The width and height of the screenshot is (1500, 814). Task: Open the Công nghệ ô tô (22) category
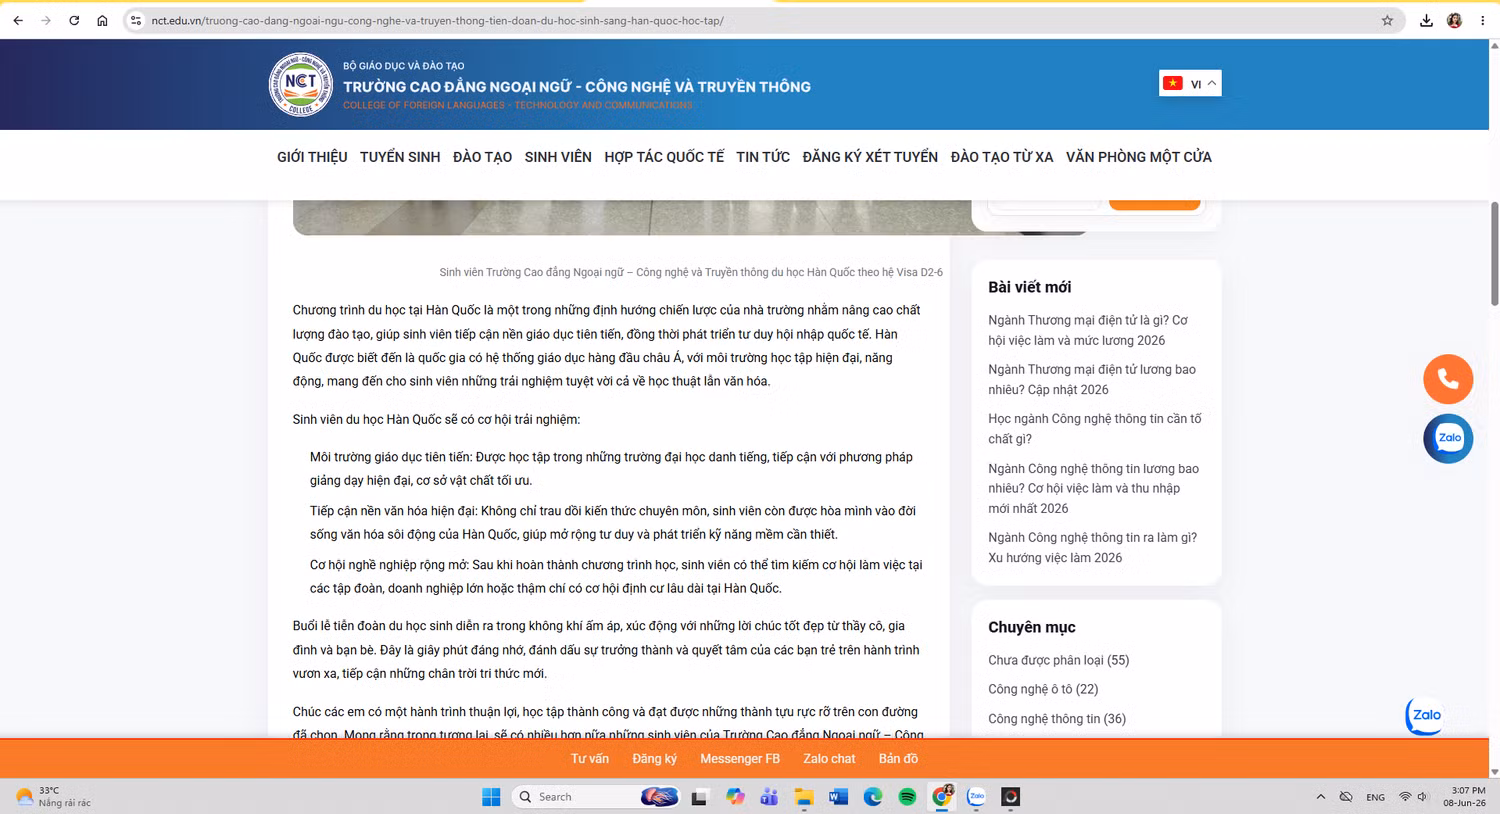[x=1043, y=689]
